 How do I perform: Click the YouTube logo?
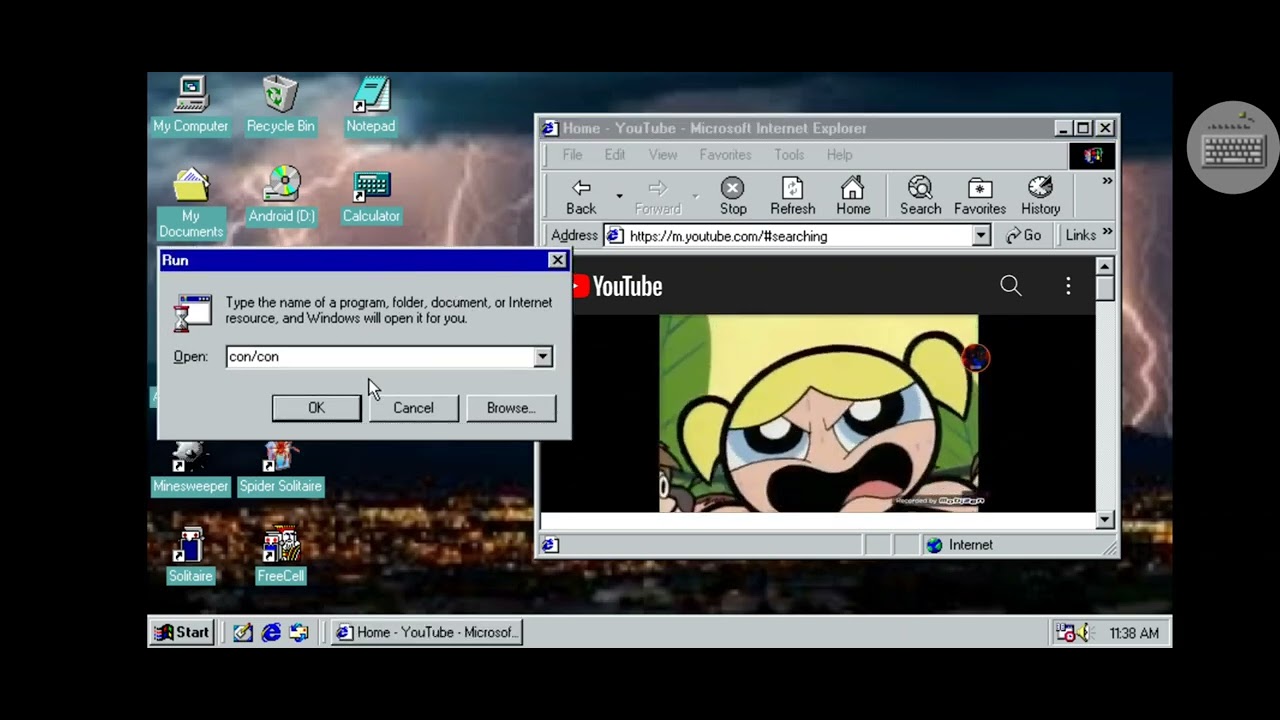pyautogui.click(x=616, y=286)
